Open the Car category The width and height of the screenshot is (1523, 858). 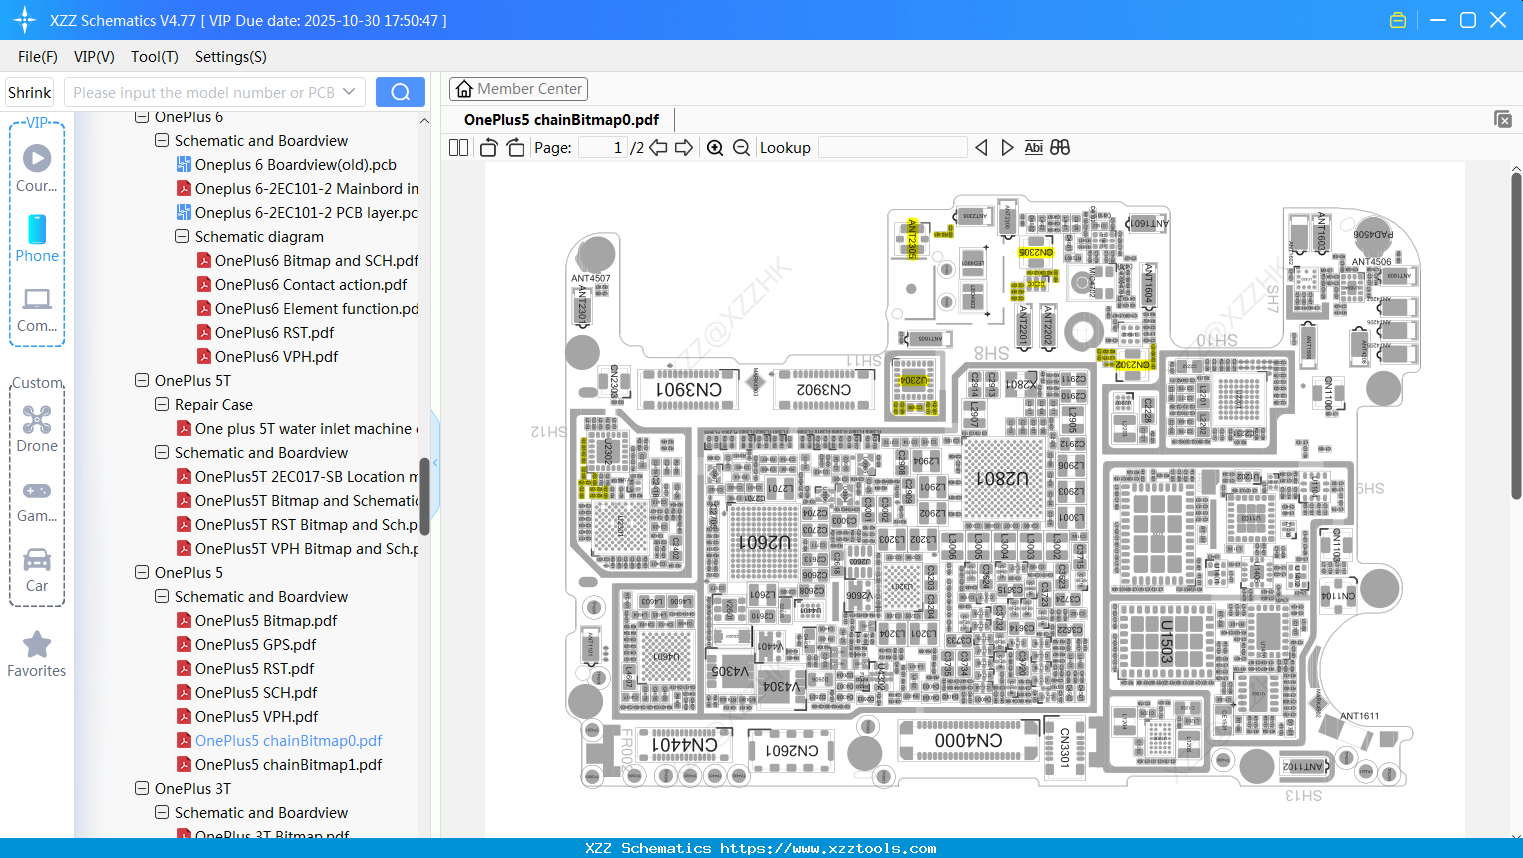pyautogui.click(x=37, y=569)
